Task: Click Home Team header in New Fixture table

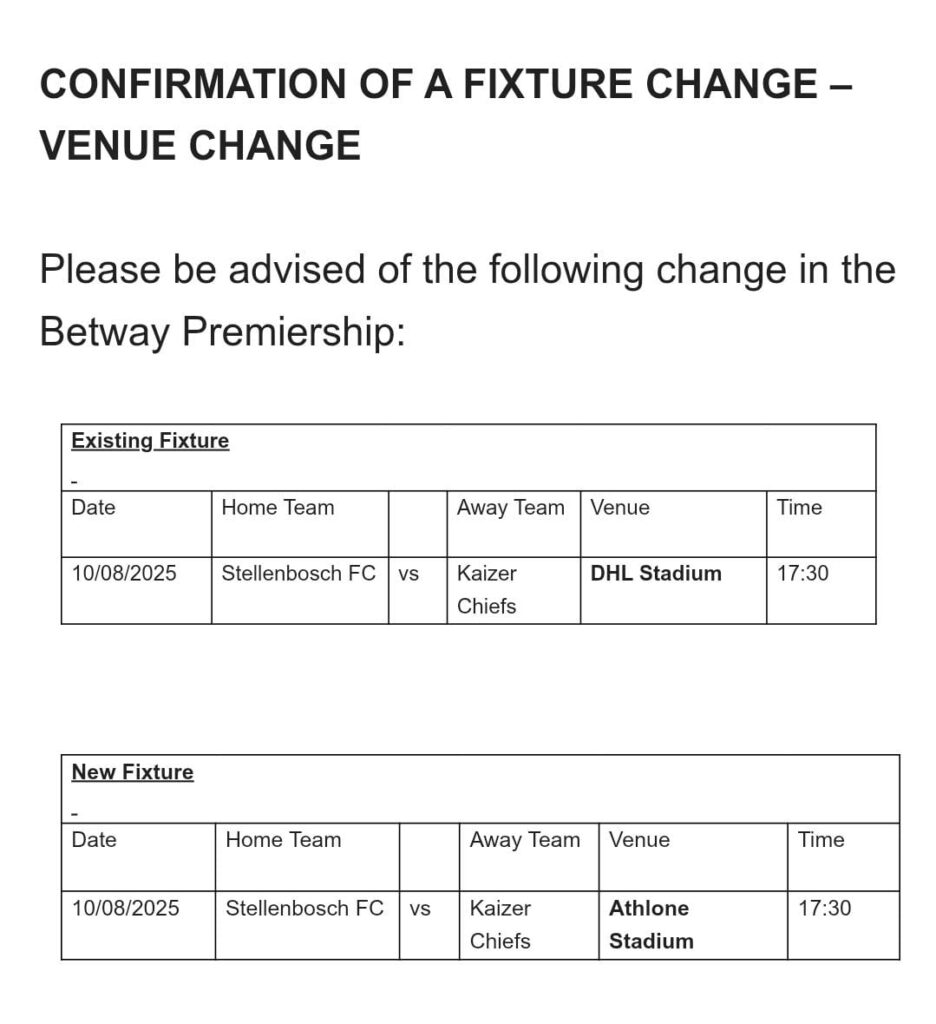Action: pyautogui.click(x=283, y=840)
